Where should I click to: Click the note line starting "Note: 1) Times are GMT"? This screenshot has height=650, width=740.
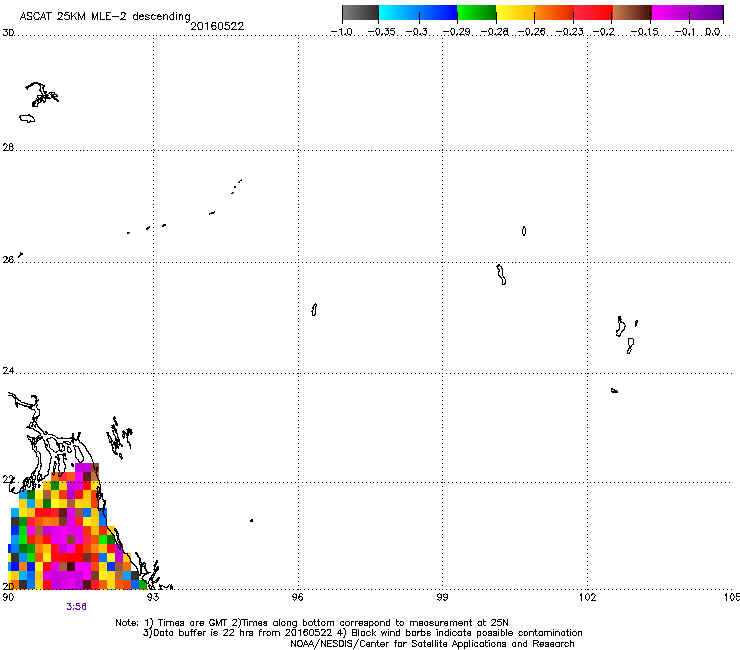pos(312,623)
